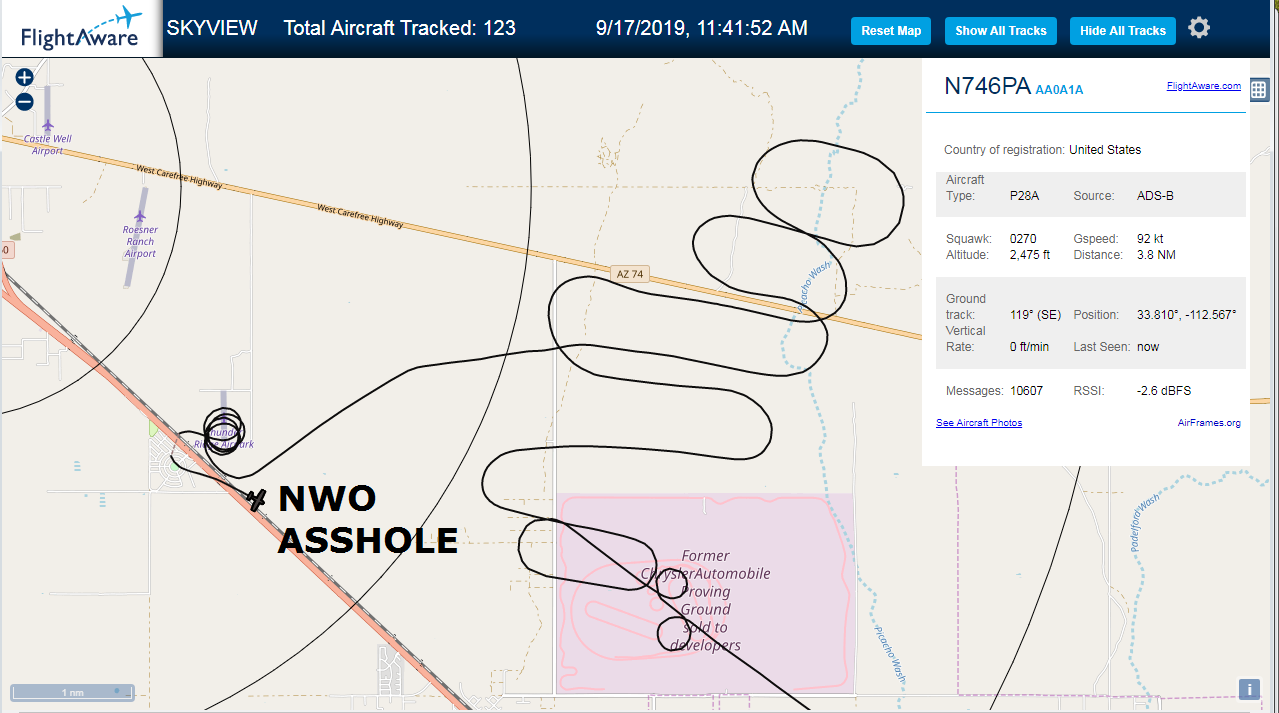The image size is (1279, 713).
Task: Click the Reset Map button
Action: (x=891, y=31)
